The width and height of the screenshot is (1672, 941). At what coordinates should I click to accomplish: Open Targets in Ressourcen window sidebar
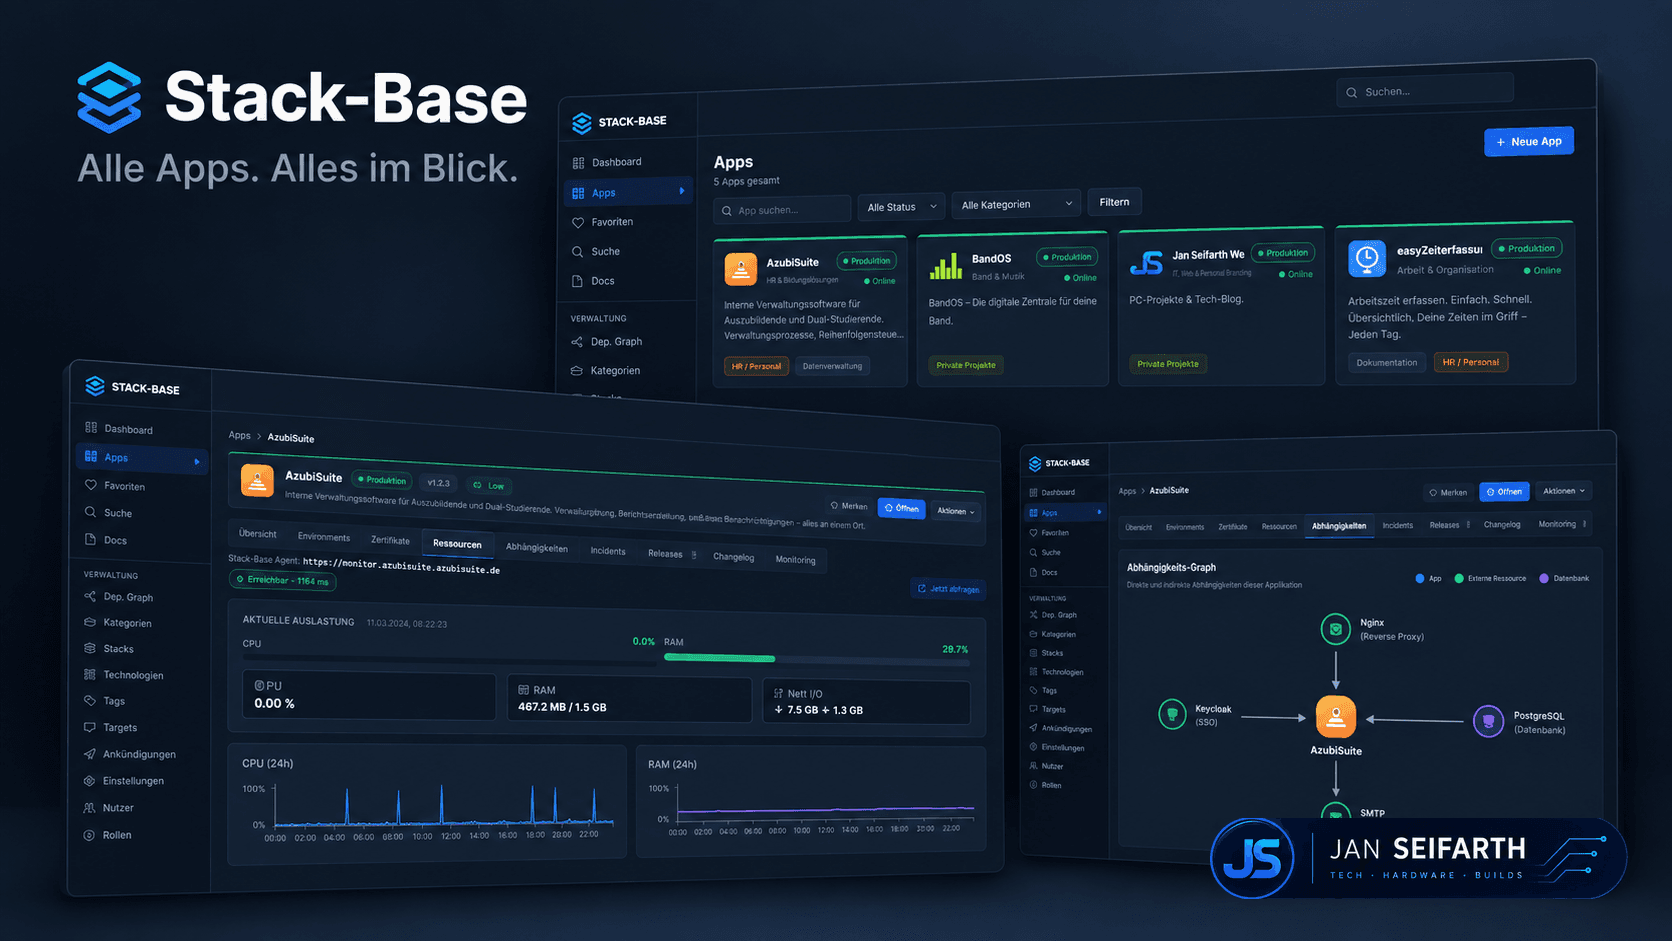coord(111,728)
